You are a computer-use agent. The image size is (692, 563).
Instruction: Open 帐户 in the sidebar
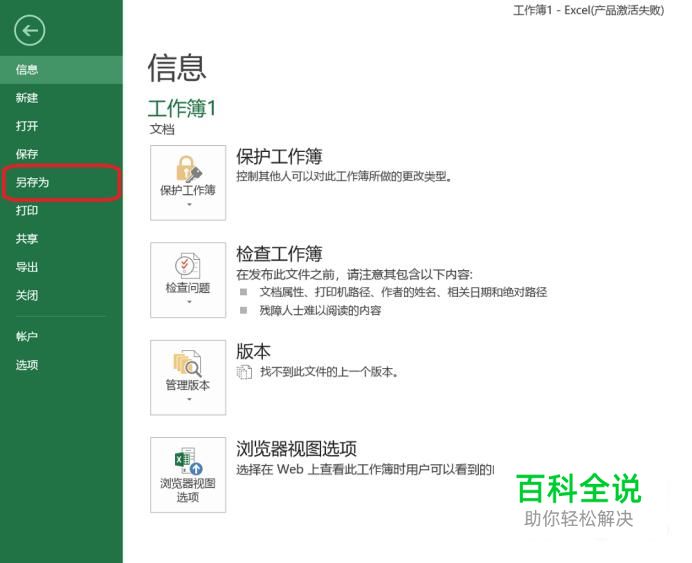click(x=27, y=337)
